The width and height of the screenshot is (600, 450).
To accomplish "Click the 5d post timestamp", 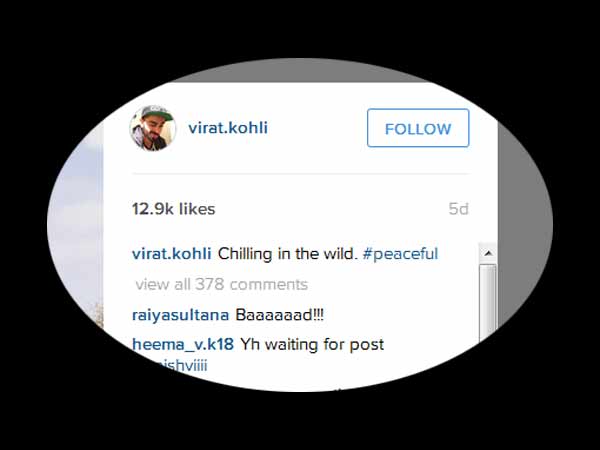I will 458,209.
